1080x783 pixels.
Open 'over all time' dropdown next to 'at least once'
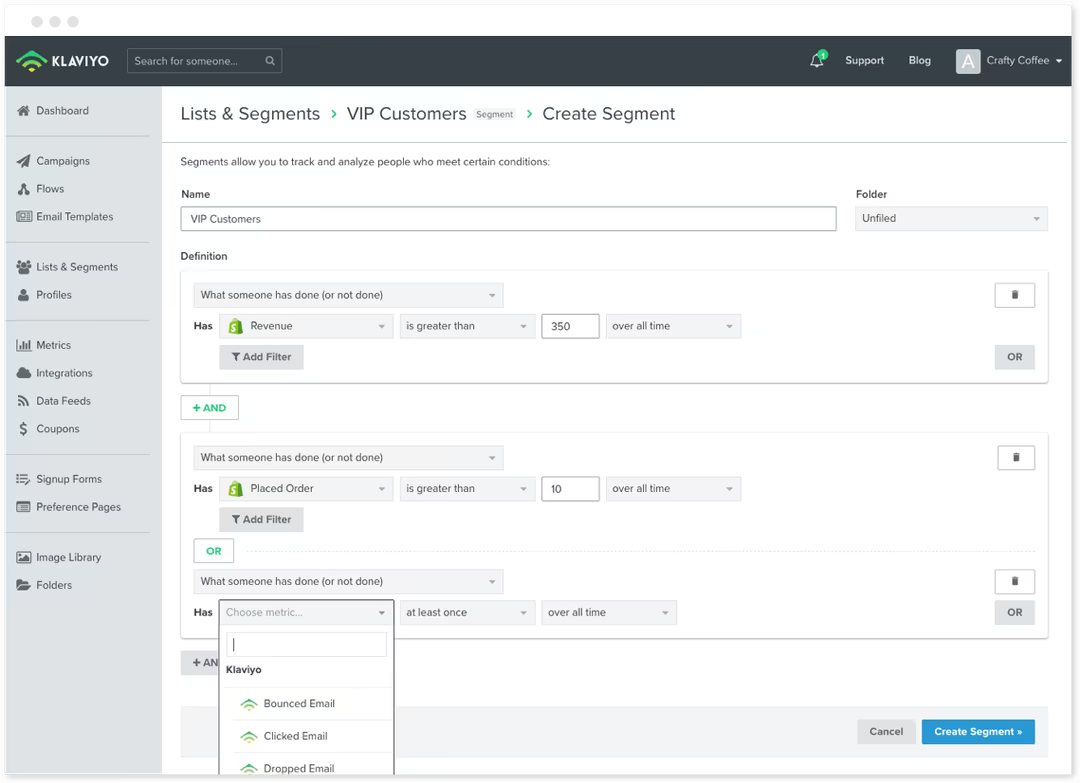(x=609, y=612)
